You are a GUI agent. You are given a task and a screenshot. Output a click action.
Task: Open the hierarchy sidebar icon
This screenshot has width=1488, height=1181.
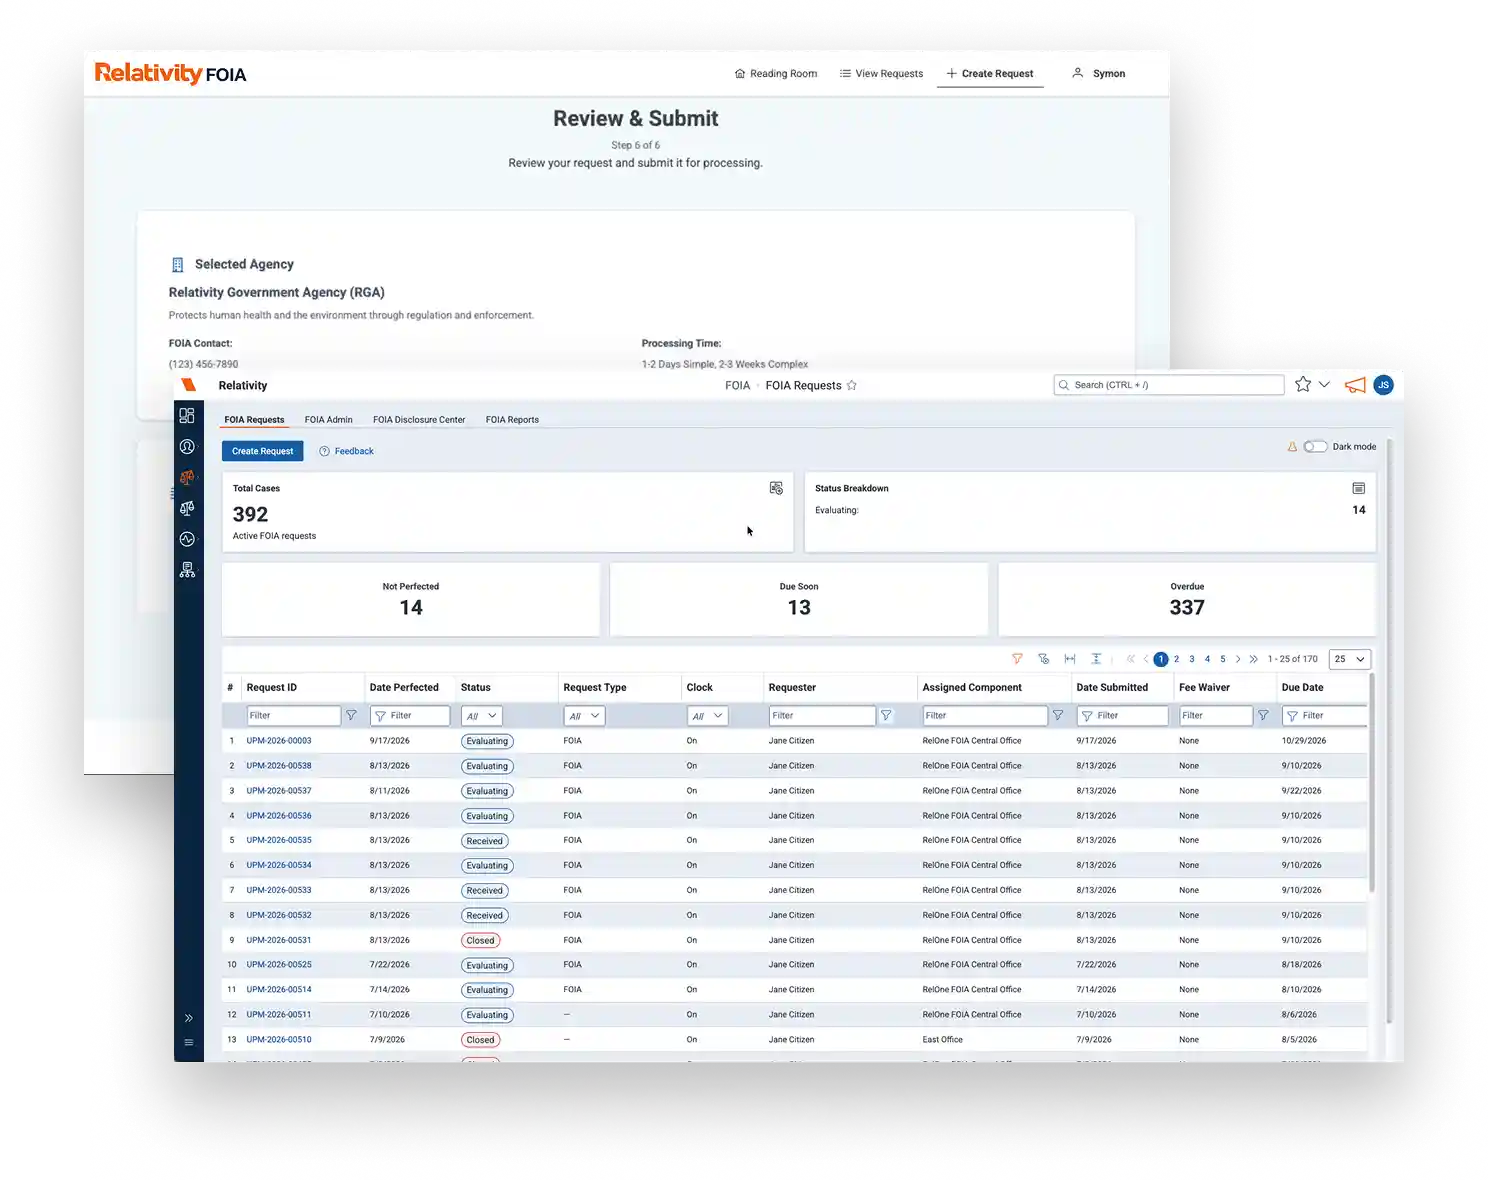coord(187,570)
